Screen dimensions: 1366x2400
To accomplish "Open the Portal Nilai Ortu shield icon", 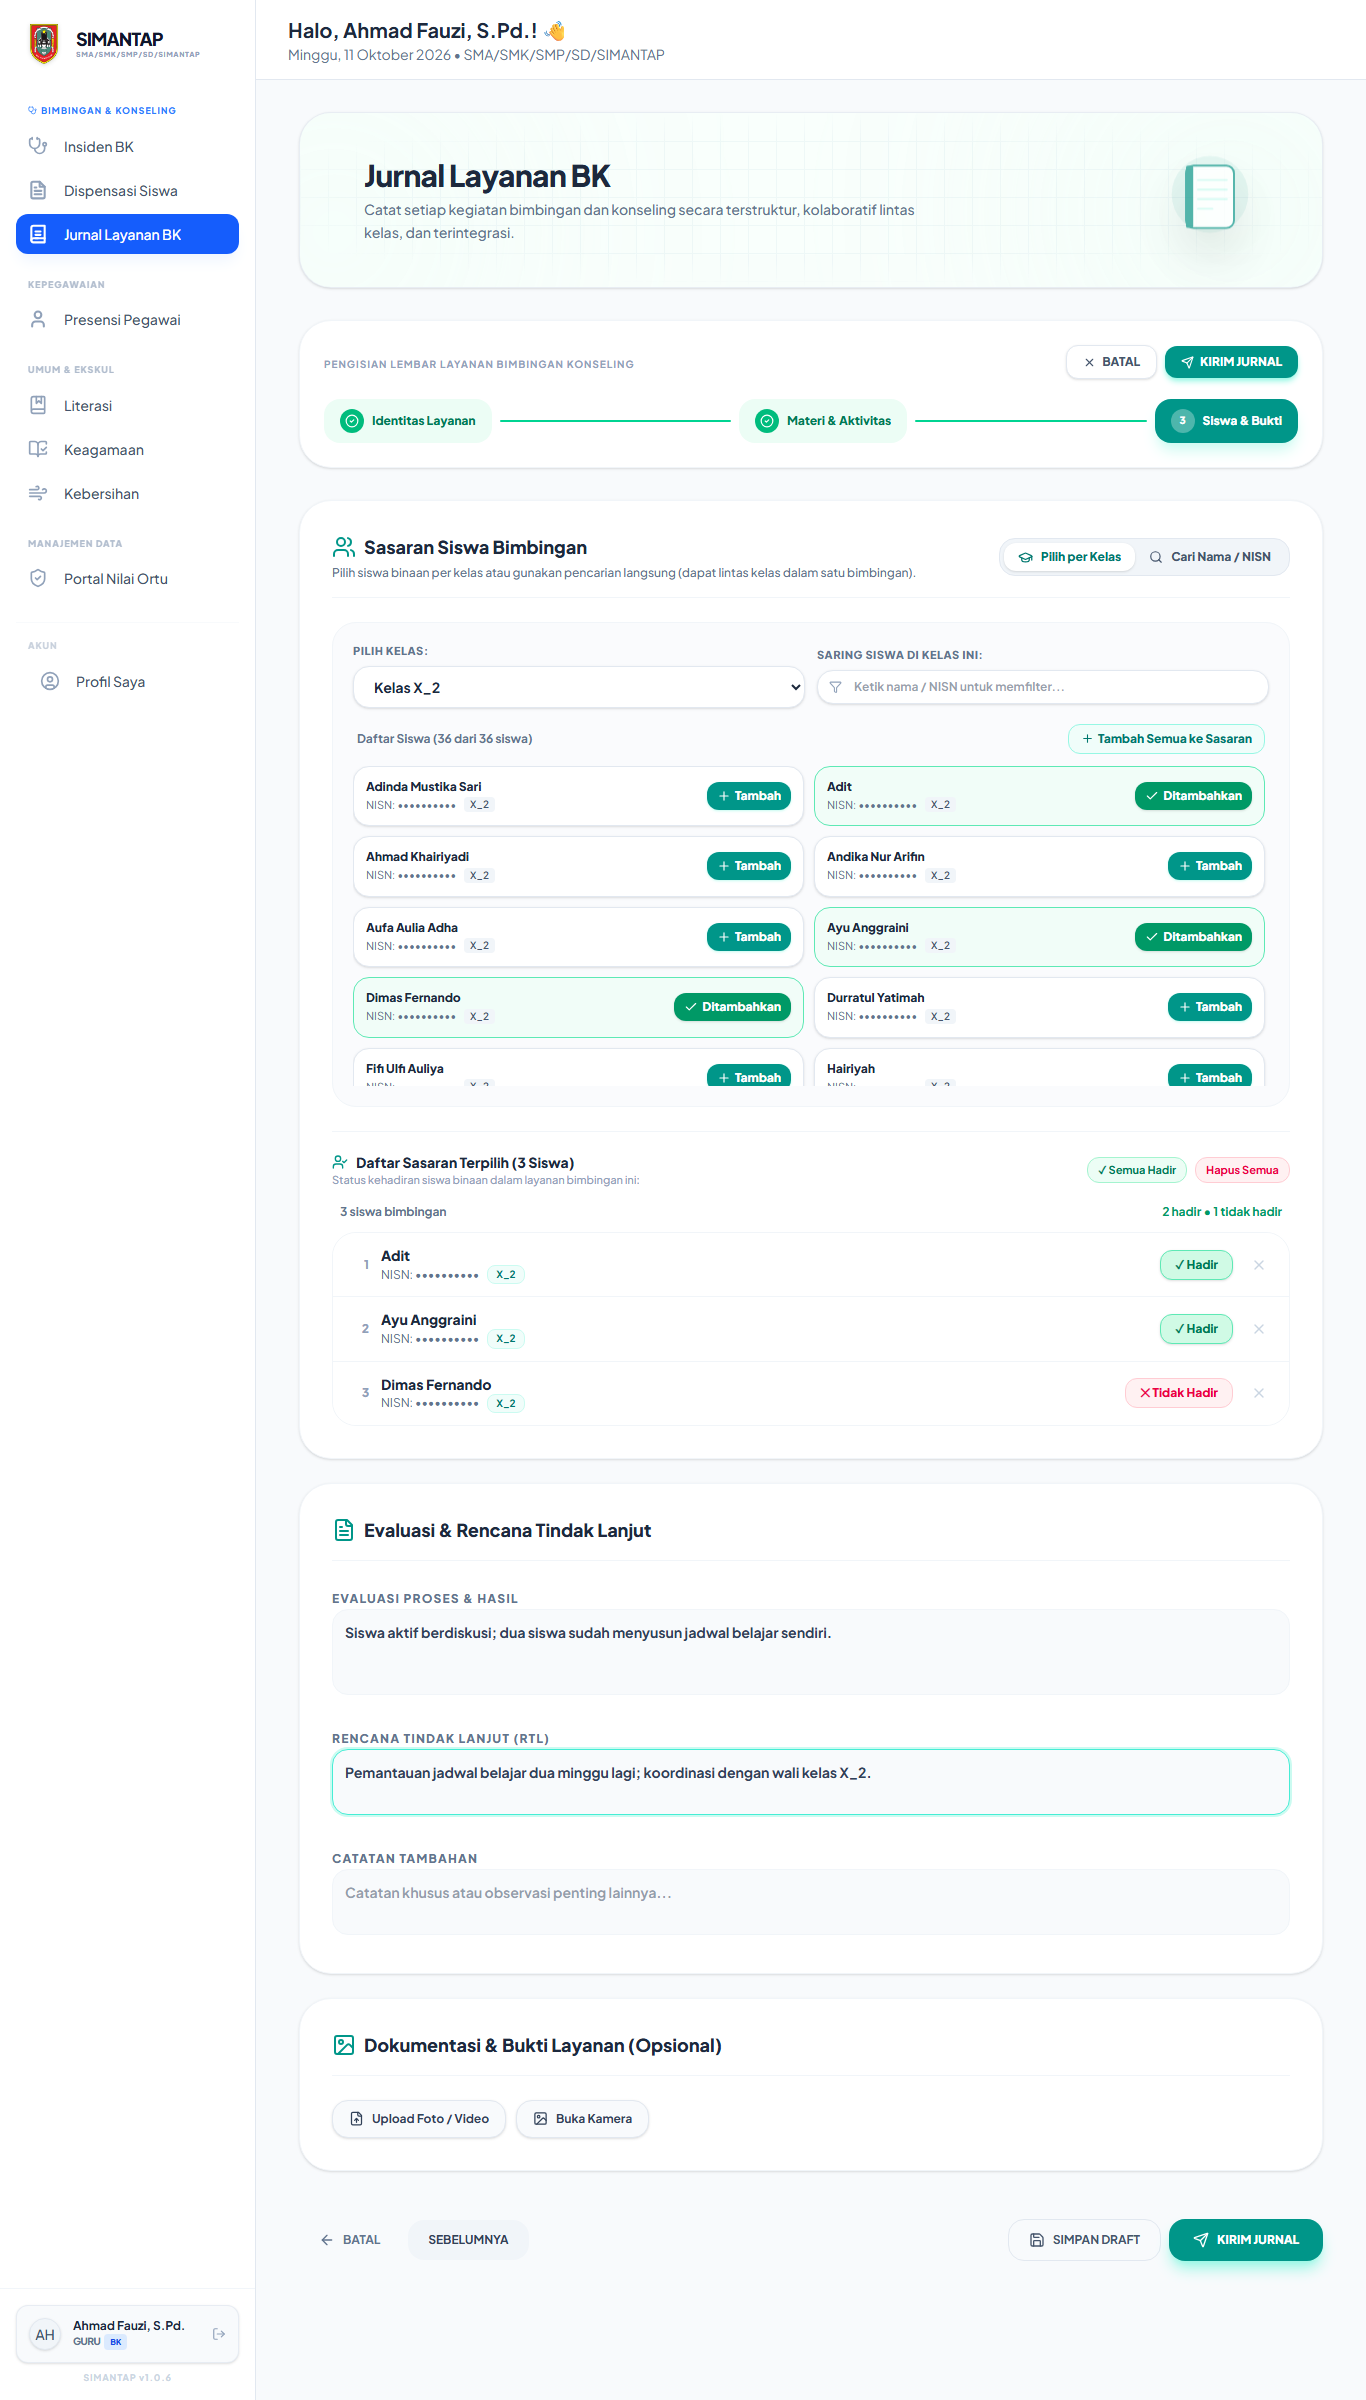I will click(x=38, y=578).
